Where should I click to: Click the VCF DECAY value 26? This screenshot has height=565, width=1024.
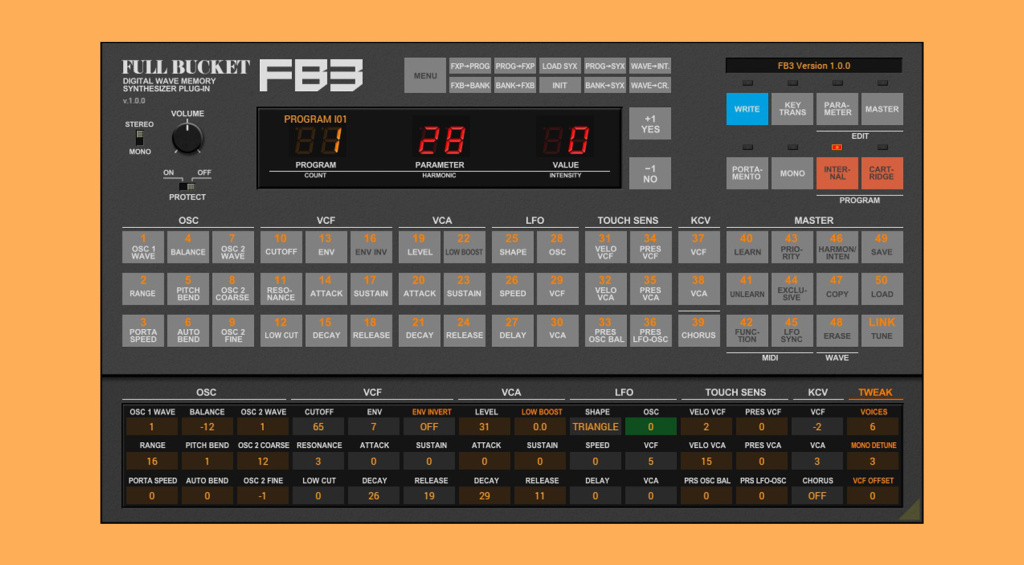click(x=374, y=496)
